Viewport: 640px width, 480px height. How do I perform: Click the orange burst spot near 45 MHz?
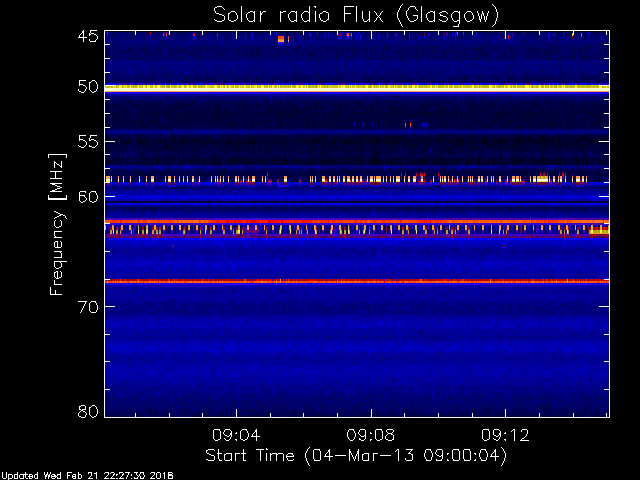tap(281, 39)
